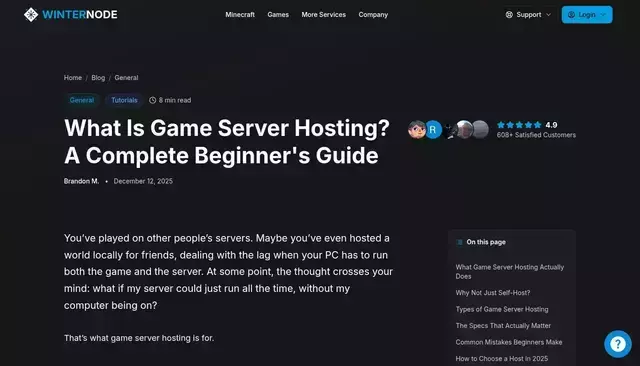
Task: Click the Support globe icon
Action: [509, 15]
